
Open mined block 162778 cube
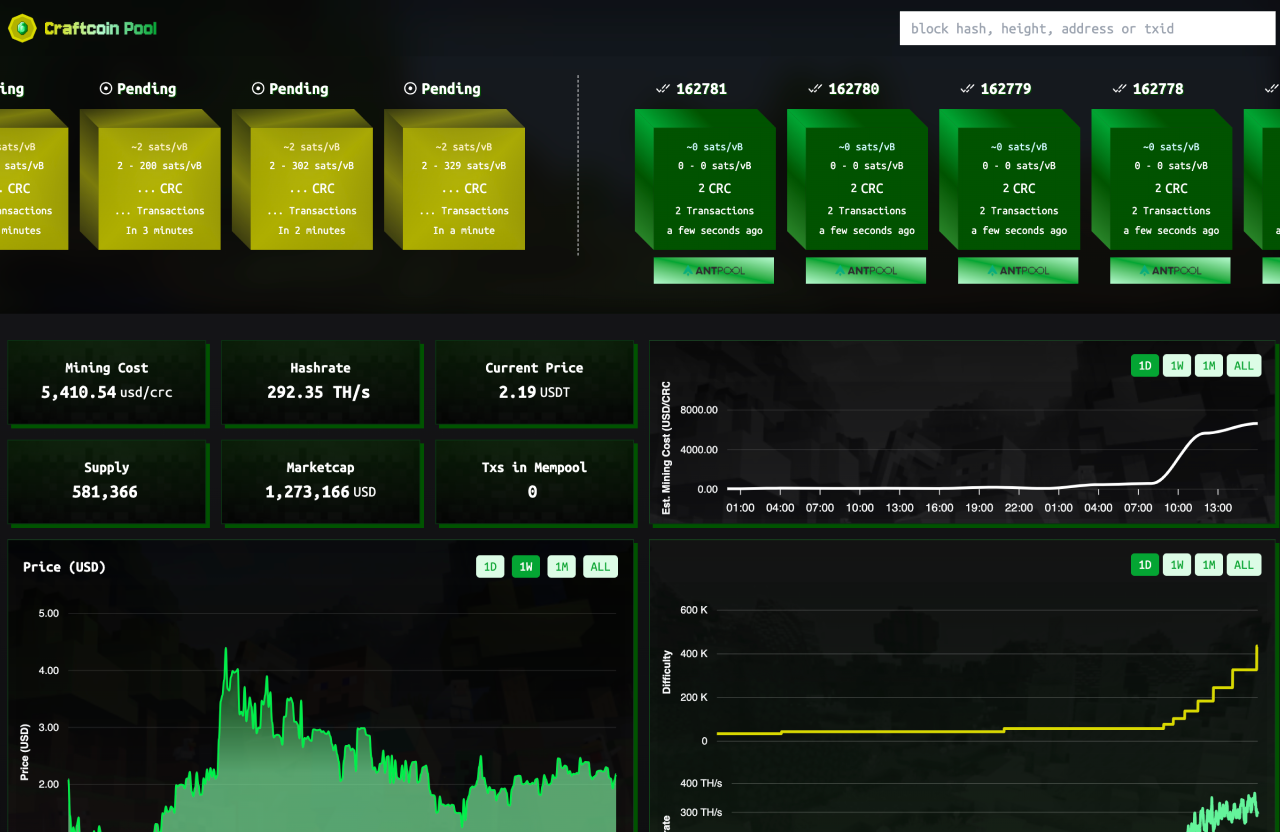[1161, 180]
